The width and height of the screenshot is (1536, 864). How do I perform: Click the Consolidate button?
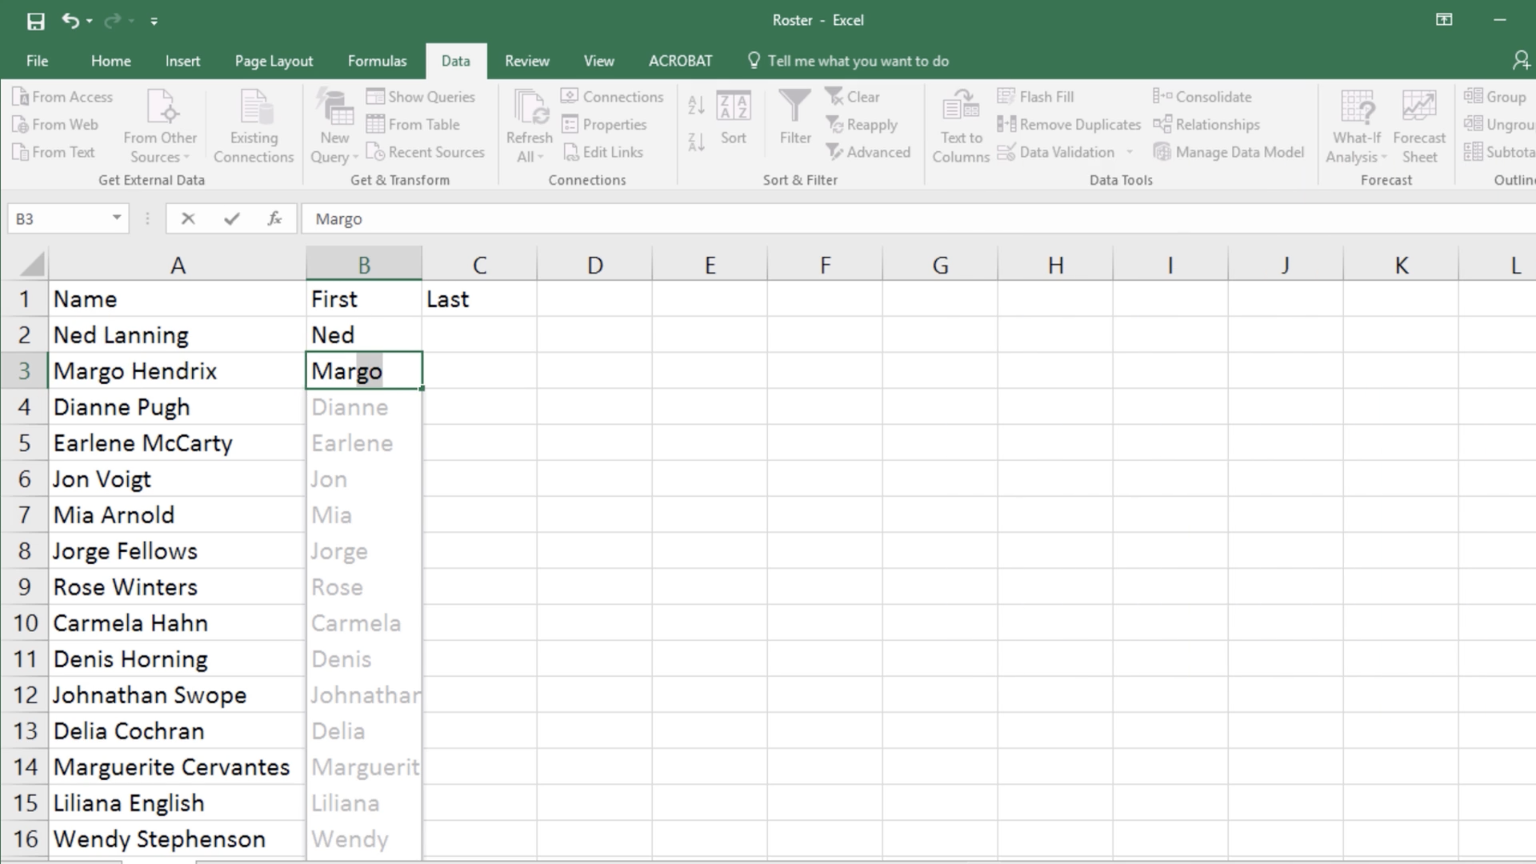click(x=1202, y=97)
